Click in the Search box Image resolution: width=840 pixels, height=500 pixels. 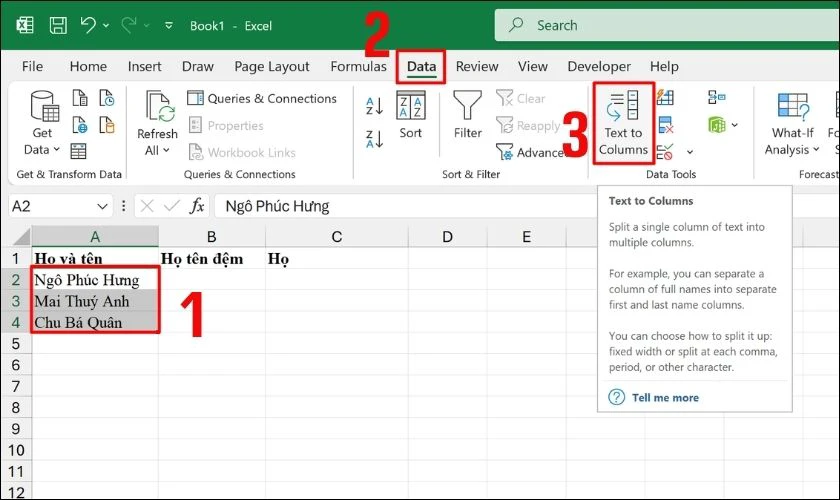coord(666,25)
